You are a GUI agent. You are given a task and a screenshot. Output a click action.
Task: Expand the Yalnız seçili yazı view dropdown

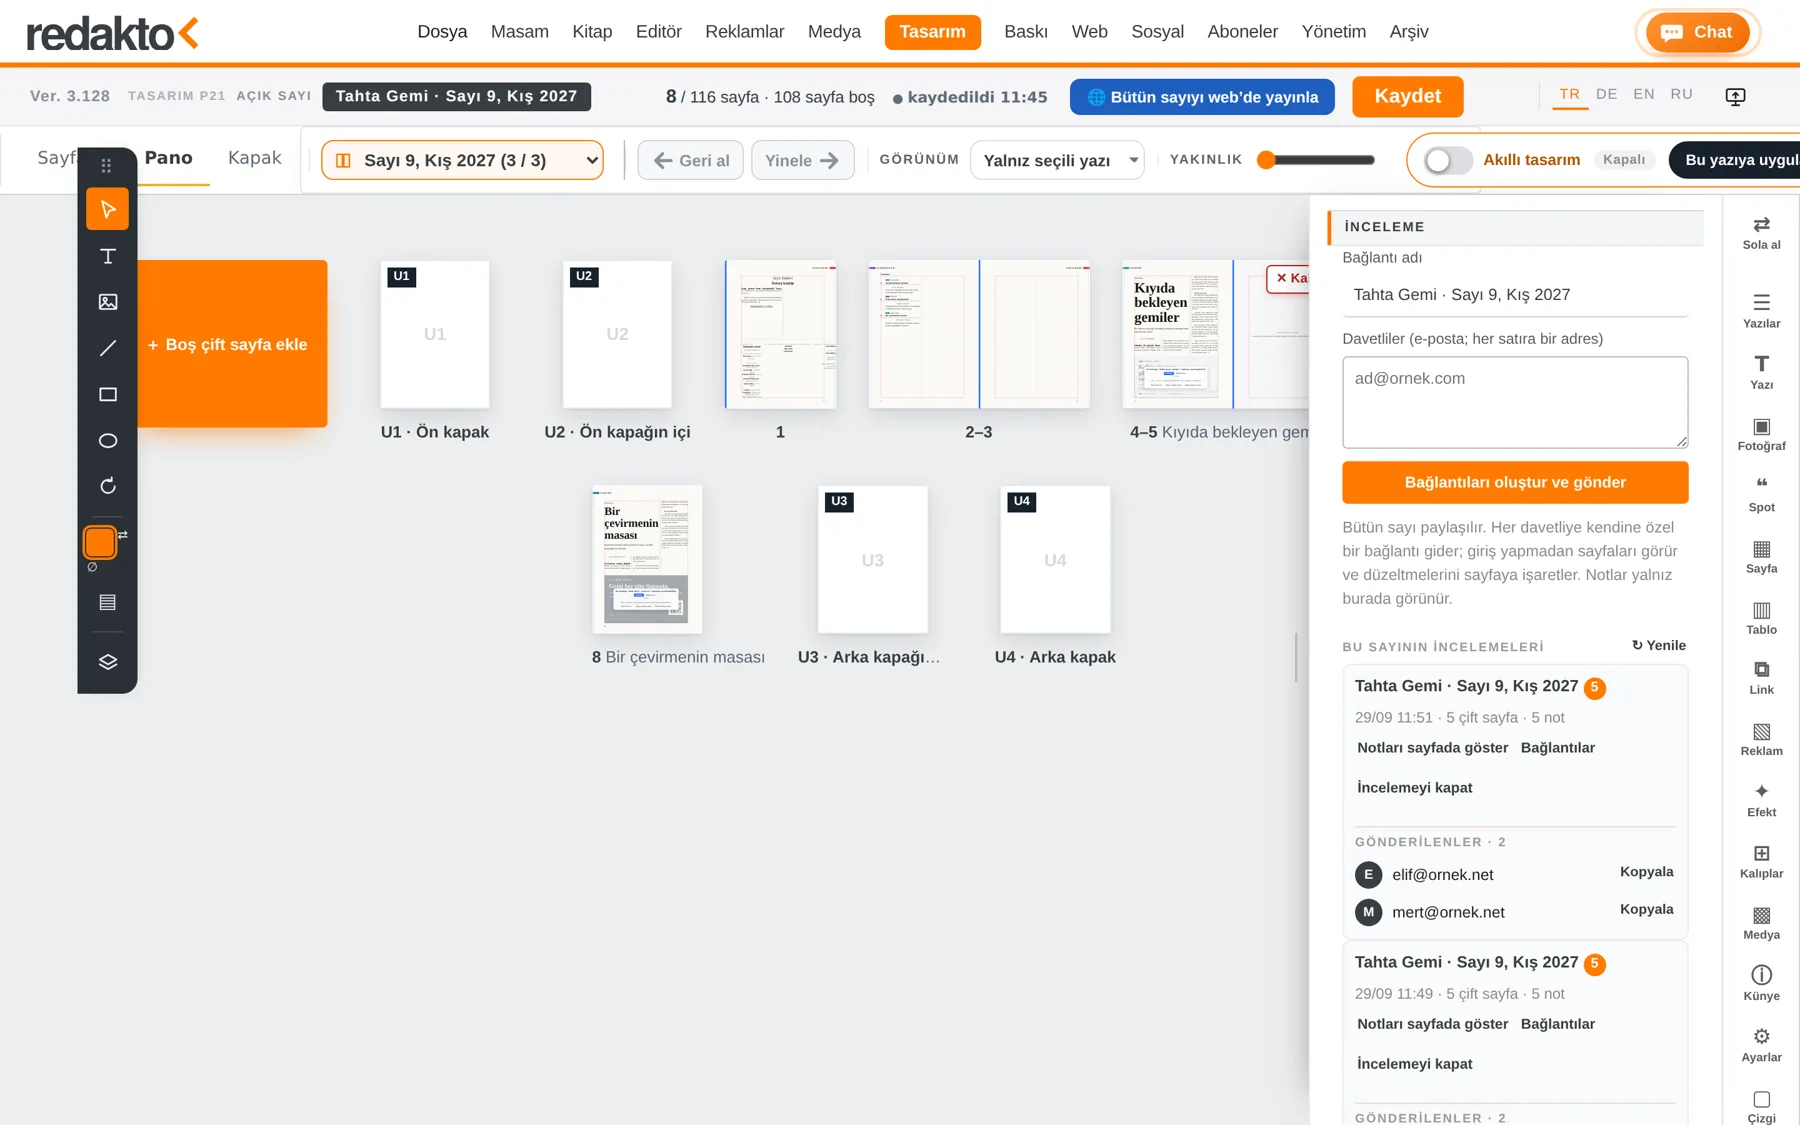point(1057,160)
